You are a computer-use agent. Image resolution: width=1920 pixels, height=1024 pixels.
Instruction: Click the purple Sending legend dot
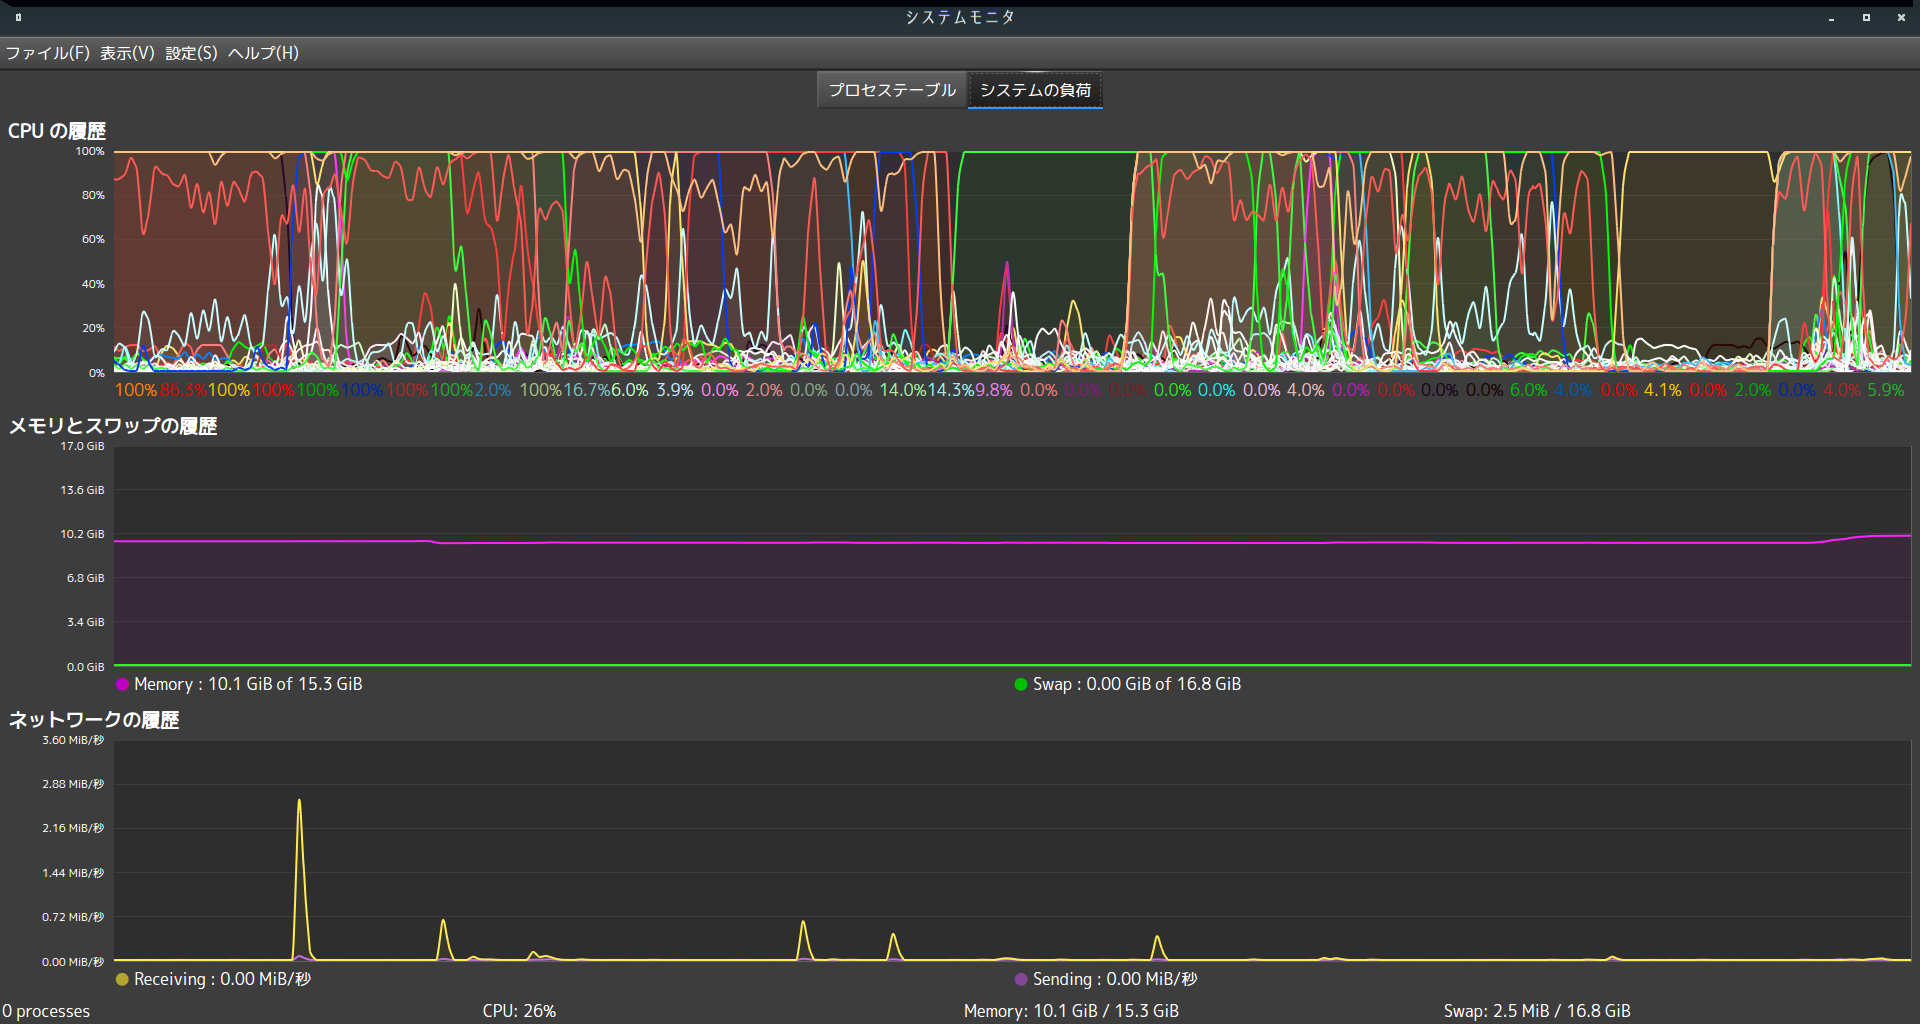[x=1020, y=980]
